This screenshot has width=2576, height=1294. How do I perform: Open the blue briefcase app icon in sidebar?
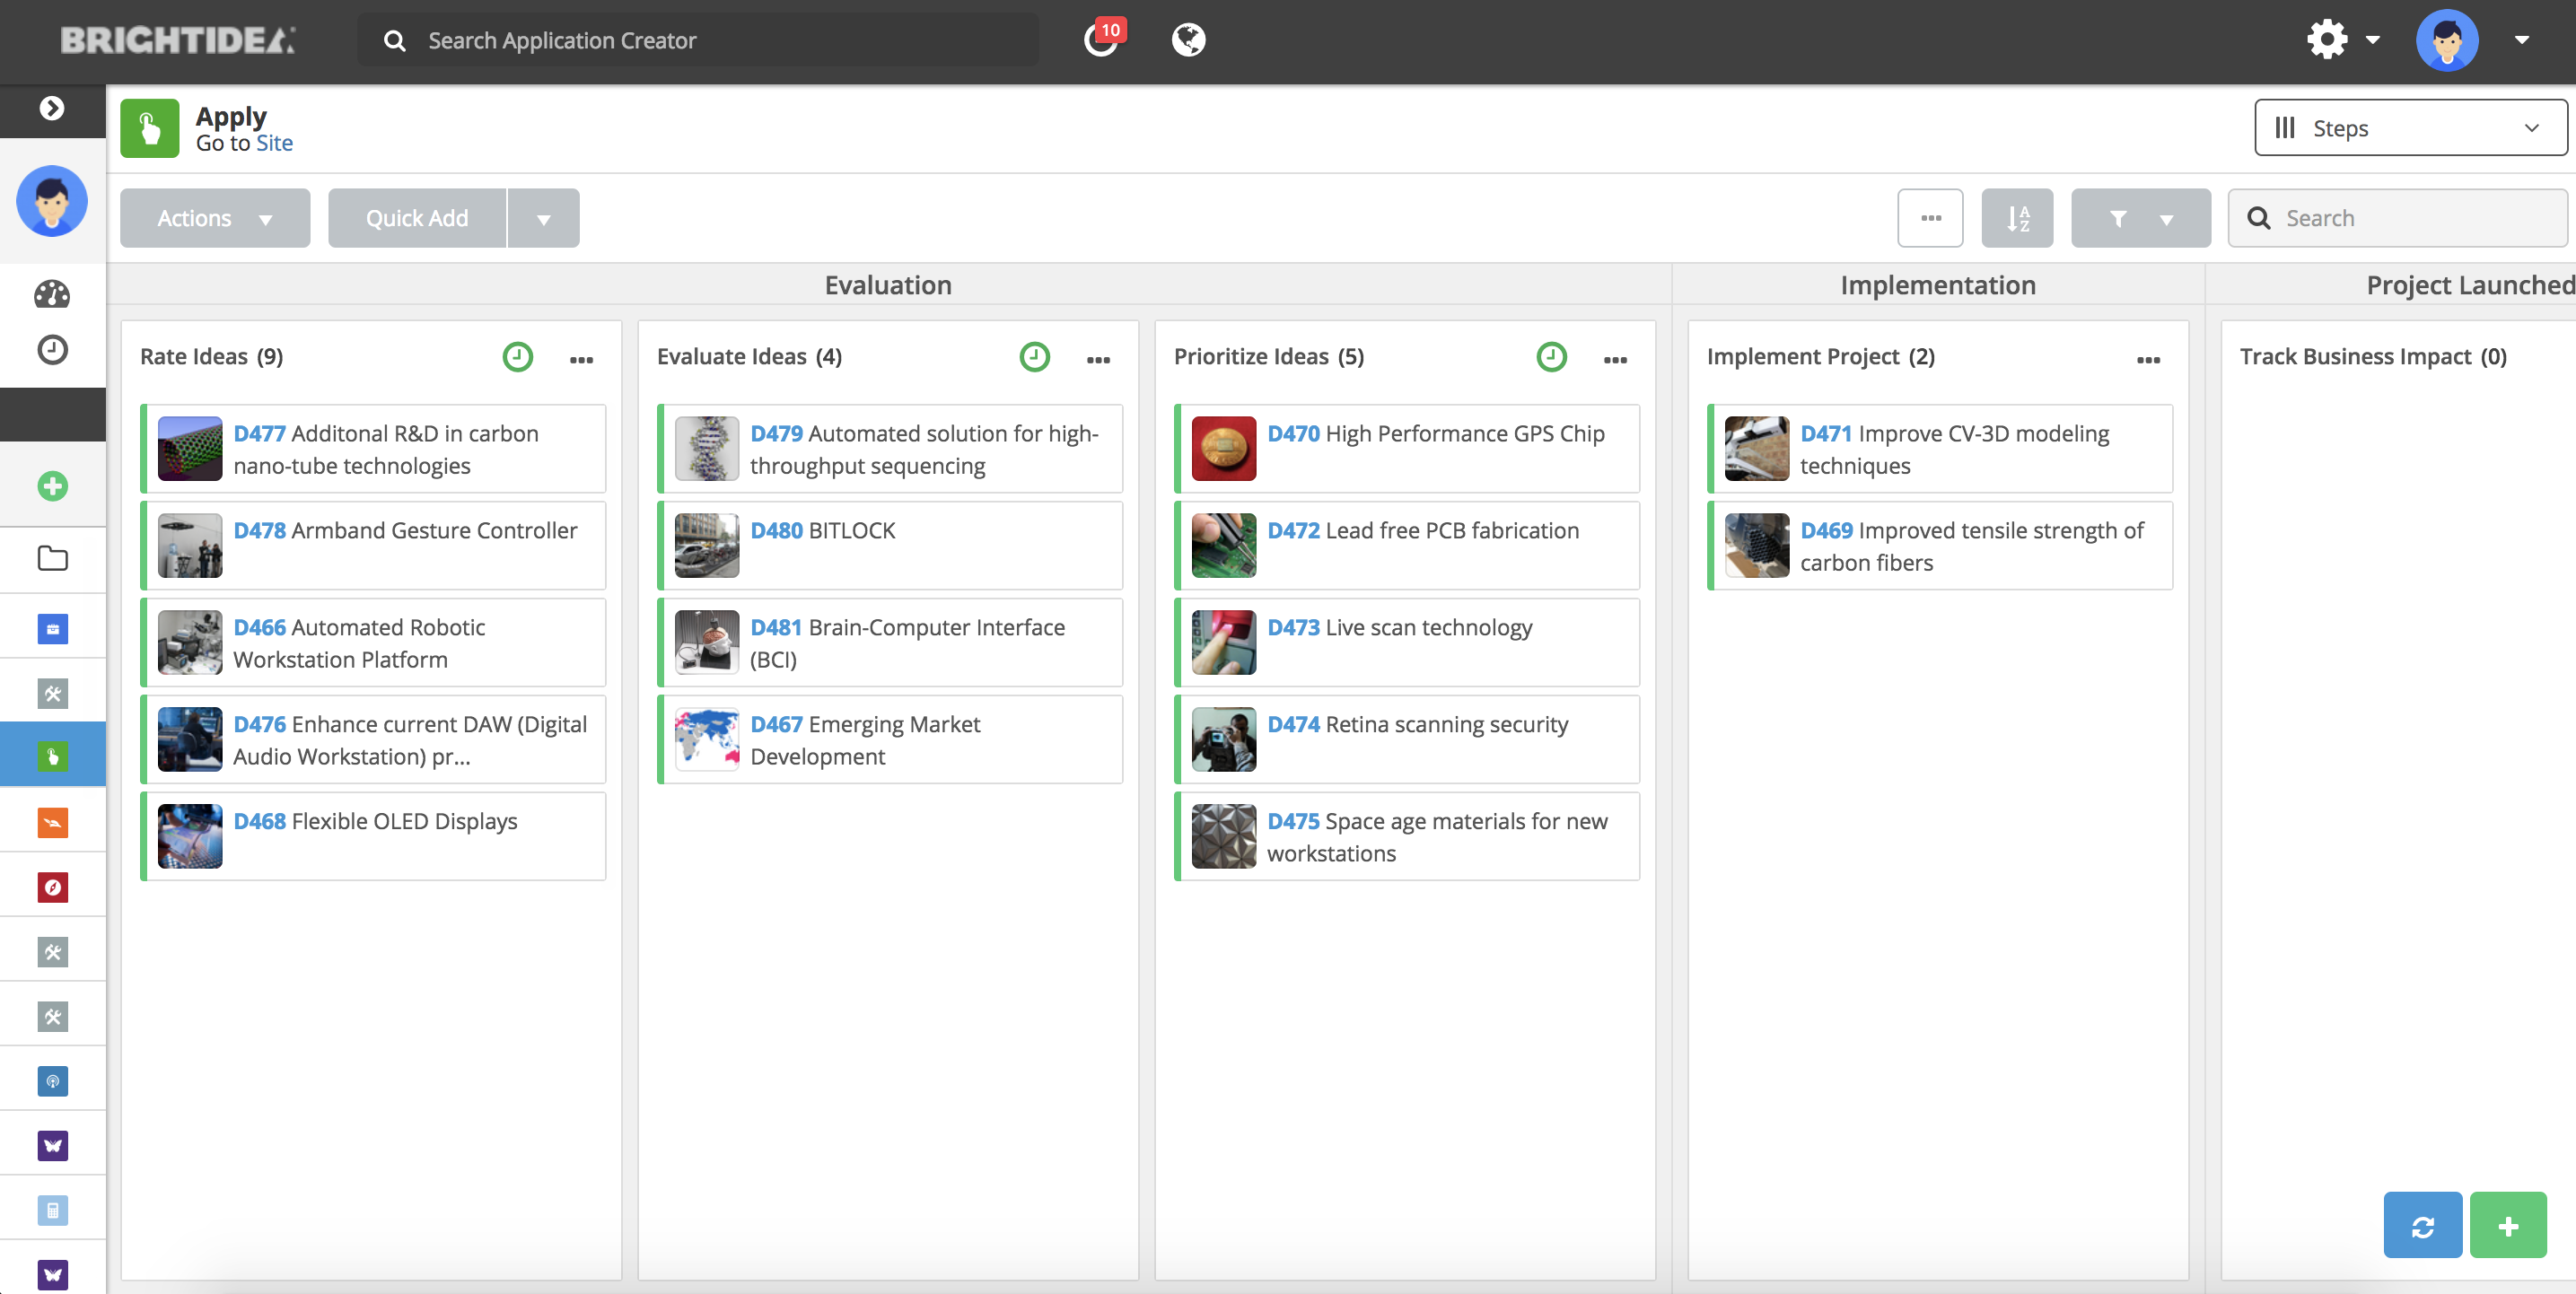tap(52, 629)
